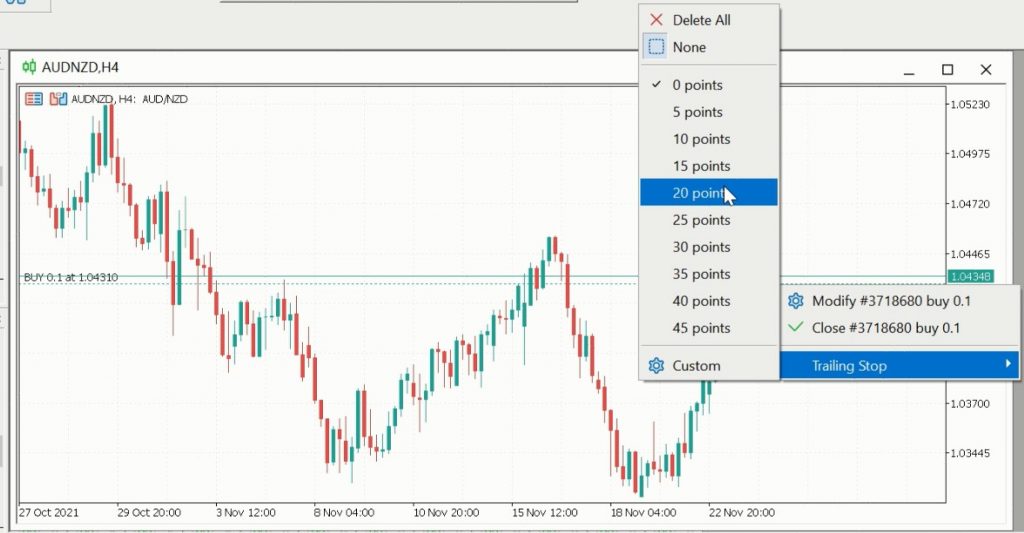Click the AUDNZD,H4 window title text
Image resolution: width=1024 pixels, height=533 pixels.
point(80,67)
